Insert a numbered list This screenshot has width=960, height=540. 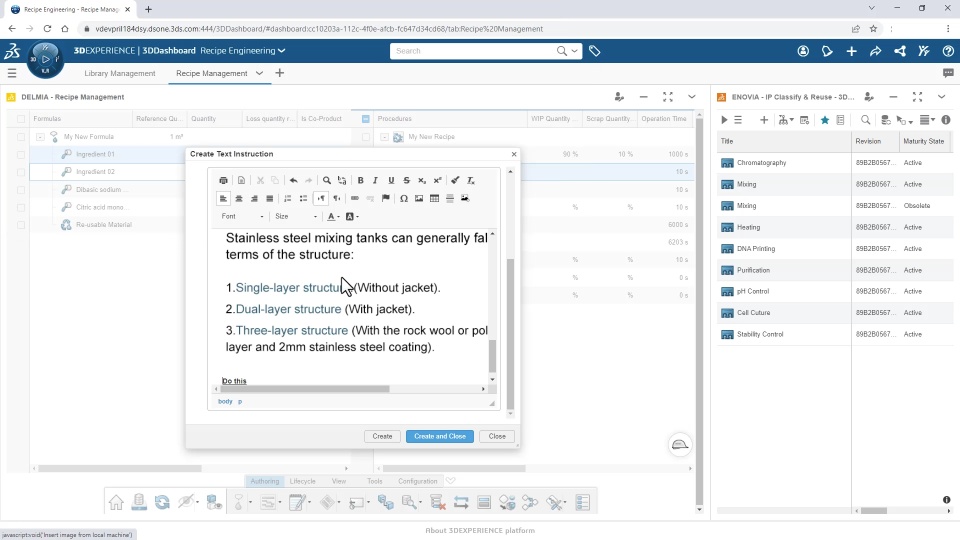[288, 198]
